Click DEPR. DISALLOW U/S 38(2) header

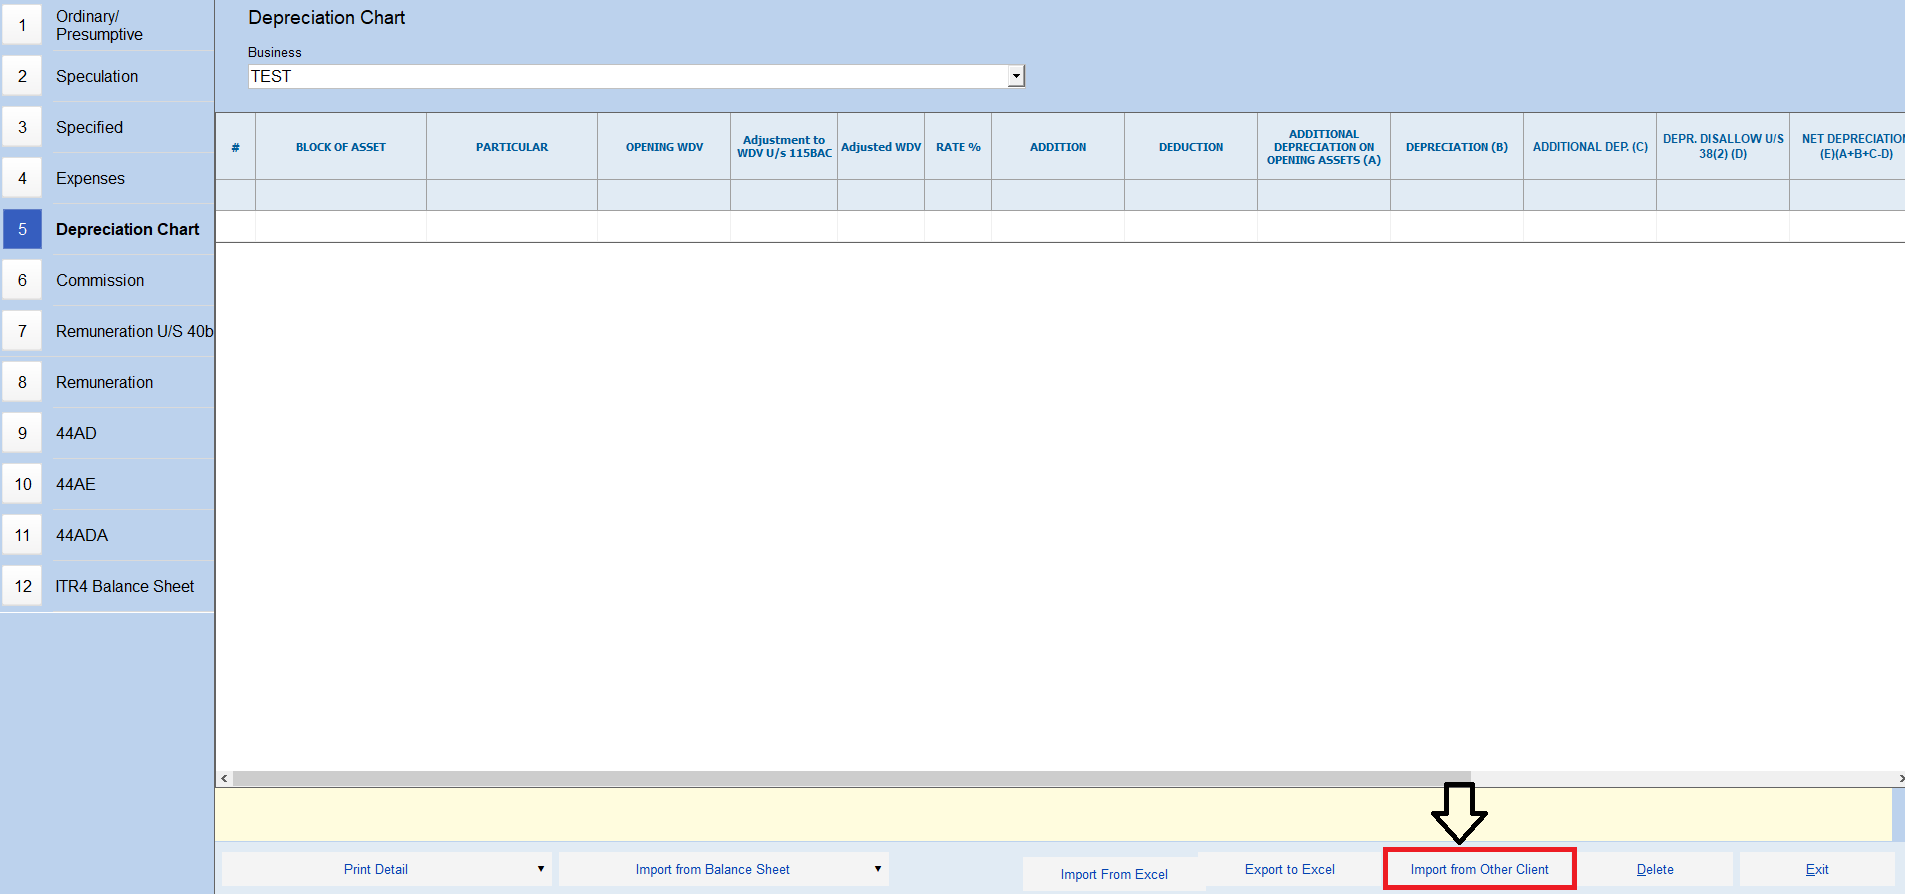pyautogui.click(x=1723, y=147)
